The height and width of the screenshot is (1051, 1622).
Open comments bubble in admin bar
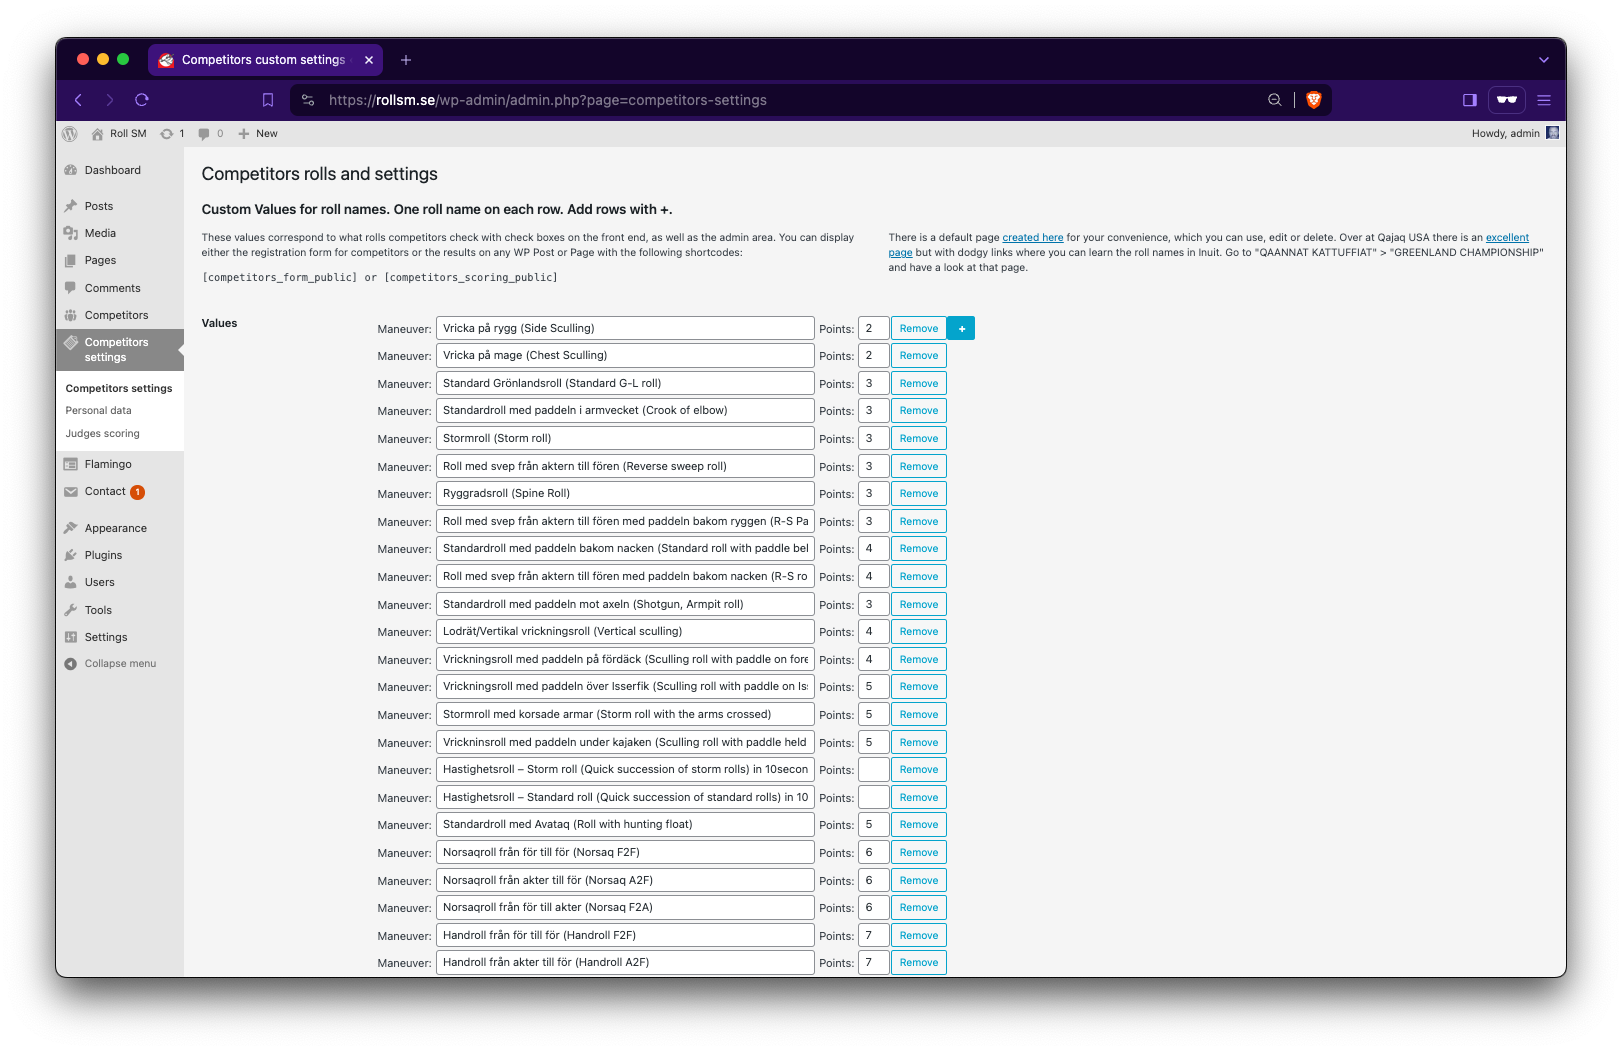click(210, 134)
